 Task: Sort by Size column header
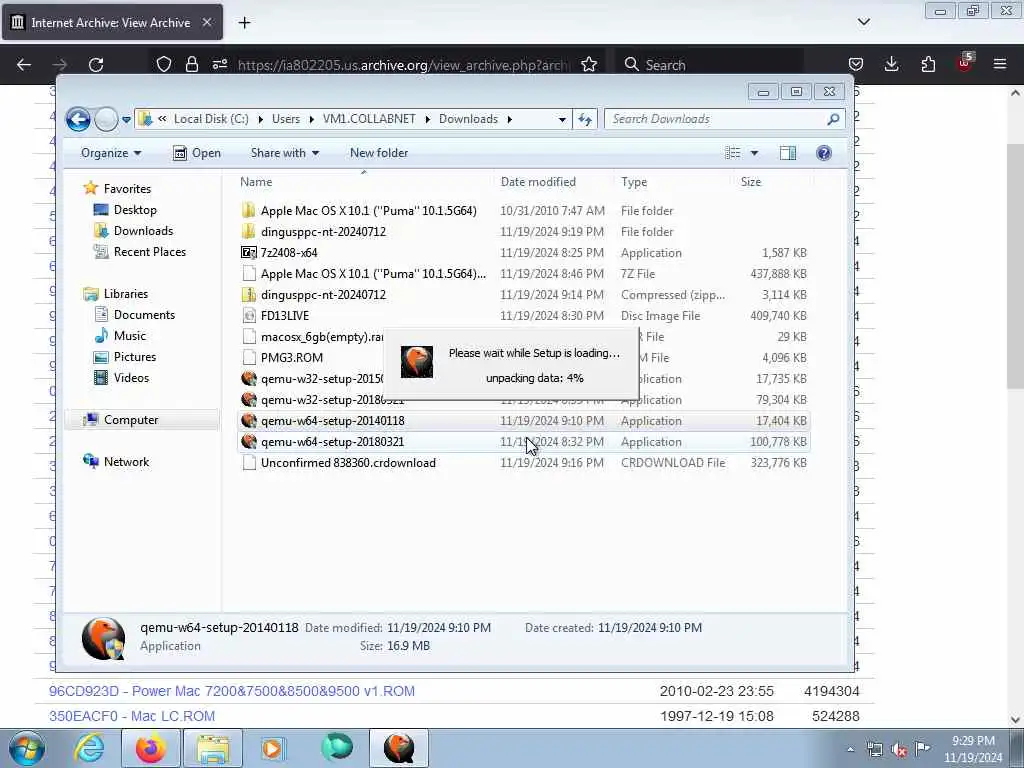(751, 182)
